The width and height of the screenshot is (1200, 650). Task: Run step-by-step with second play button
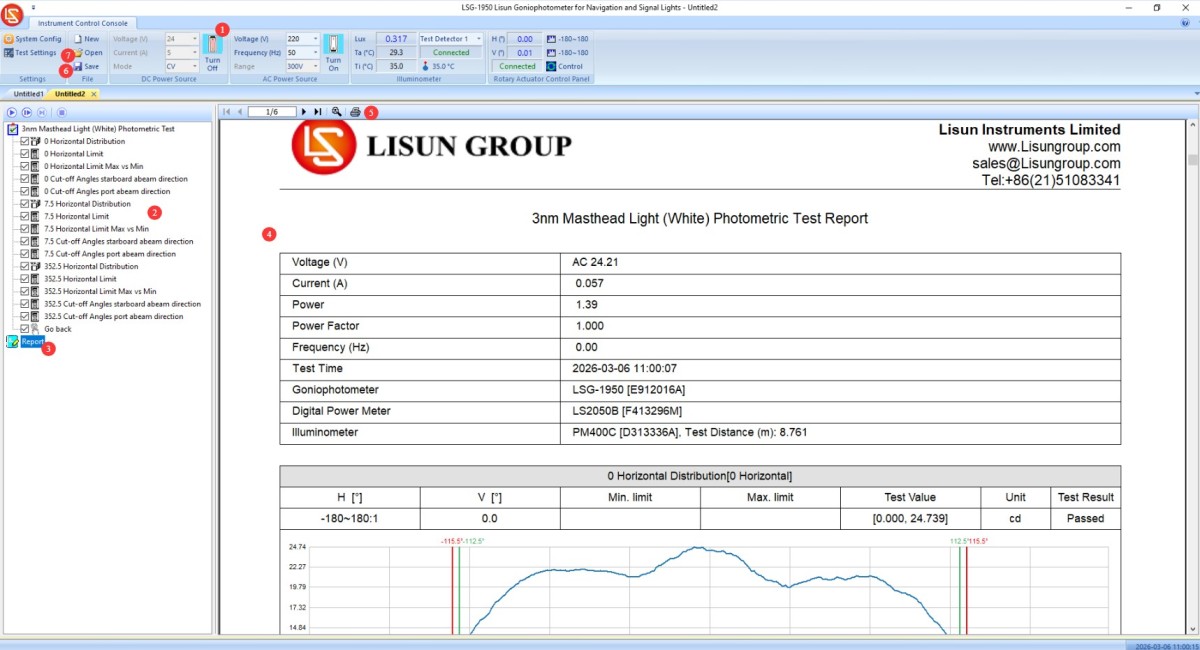[x=27, y=113]
